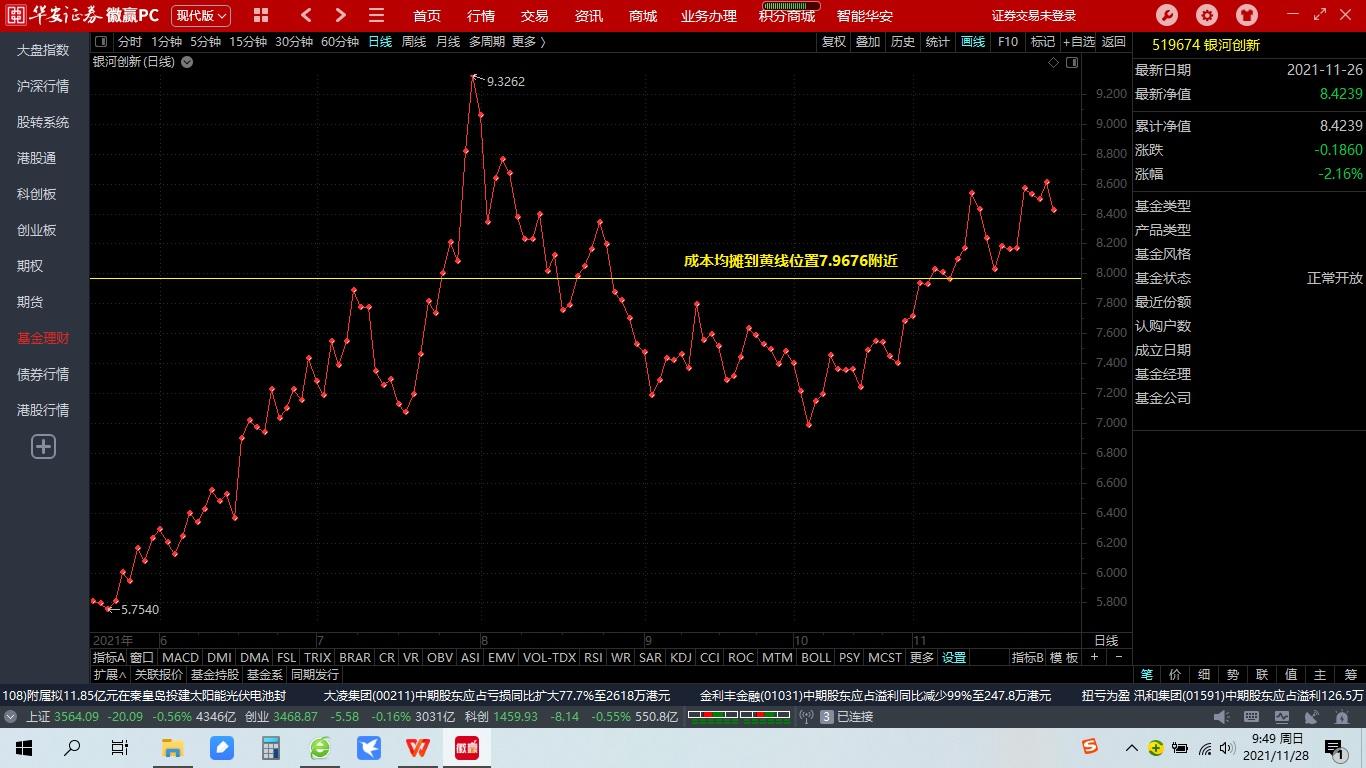The image size is (1366, 768).
Task: Open File Explorer from the taskbar
Action: [172, 747]
